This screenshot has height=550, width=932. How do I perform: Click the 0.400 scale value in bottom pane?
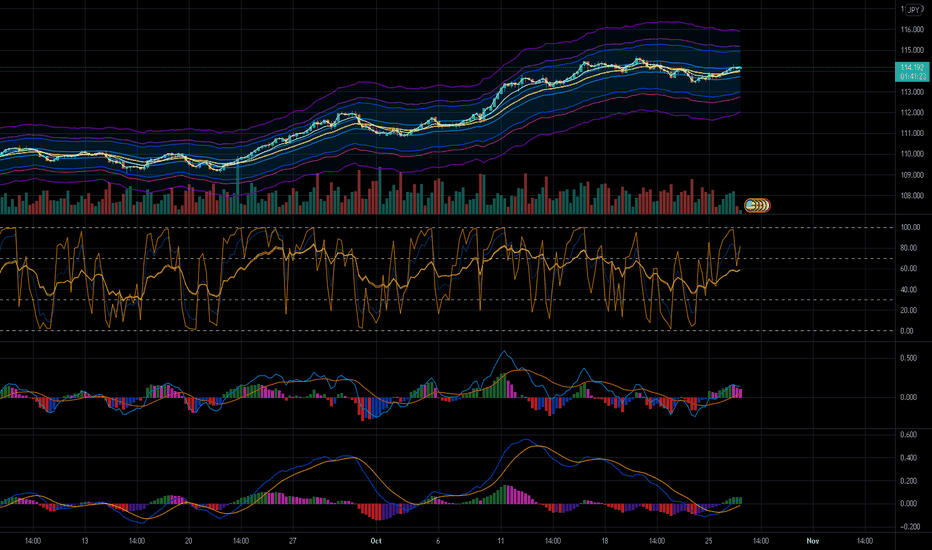(909, 458)
